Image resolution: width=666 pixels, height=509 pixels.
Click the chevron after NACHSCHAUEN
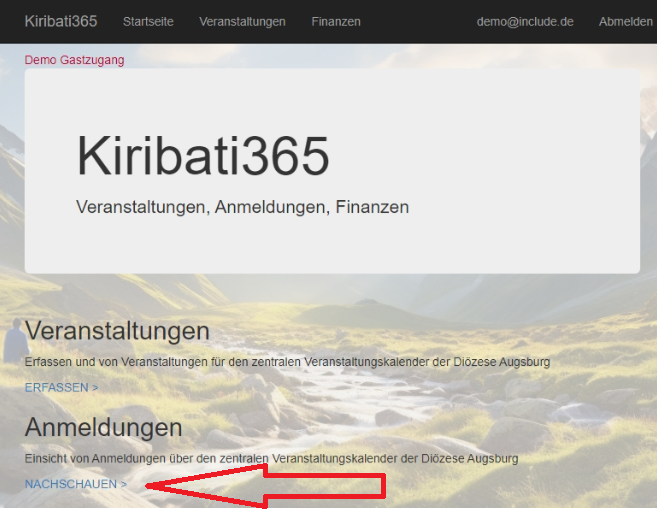coord(123,484)
